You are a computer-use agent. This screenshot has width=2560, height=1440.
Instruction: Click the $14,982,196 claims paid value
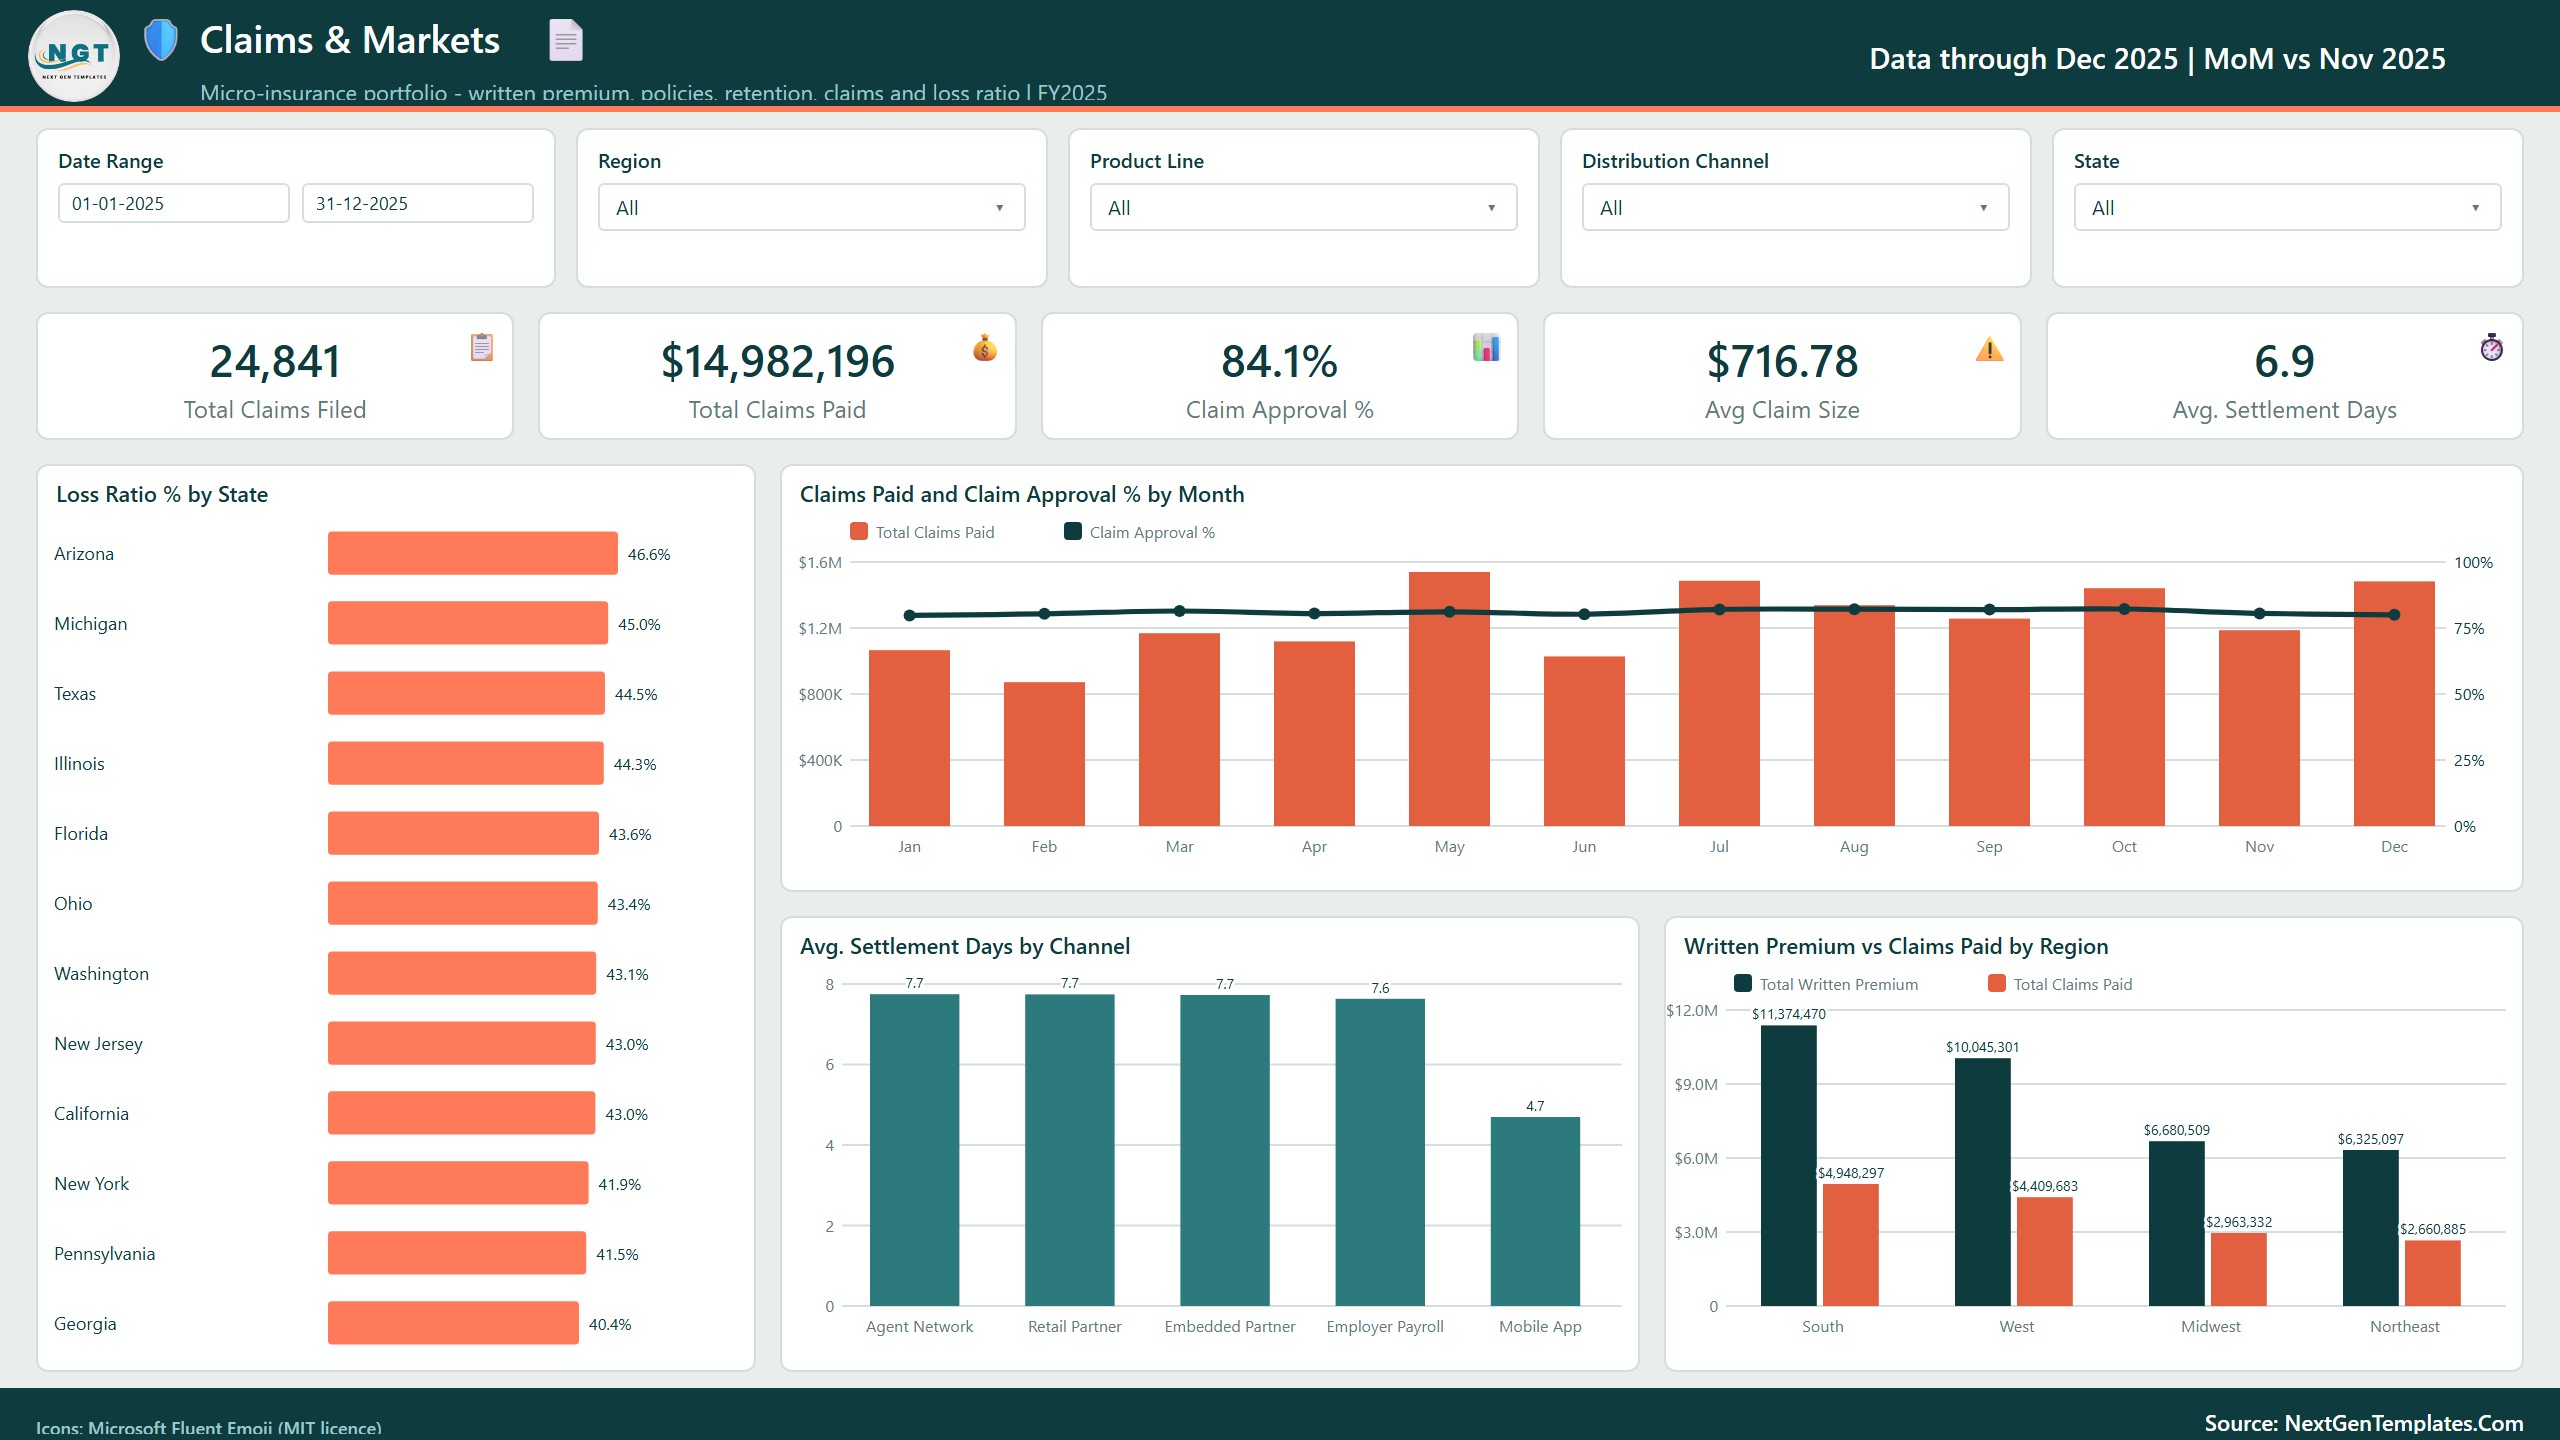tap(777, 361)
